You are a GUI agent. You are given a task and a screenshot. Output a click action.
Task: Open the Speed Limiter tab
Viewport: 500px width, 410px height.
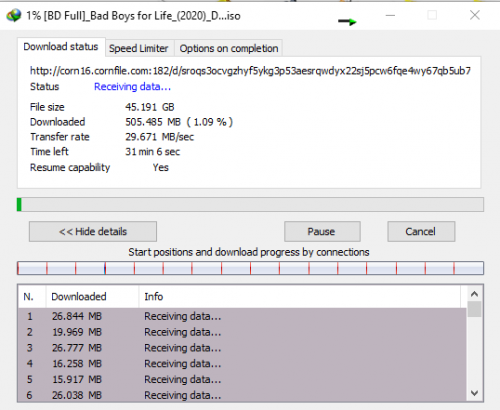point(139,48)
